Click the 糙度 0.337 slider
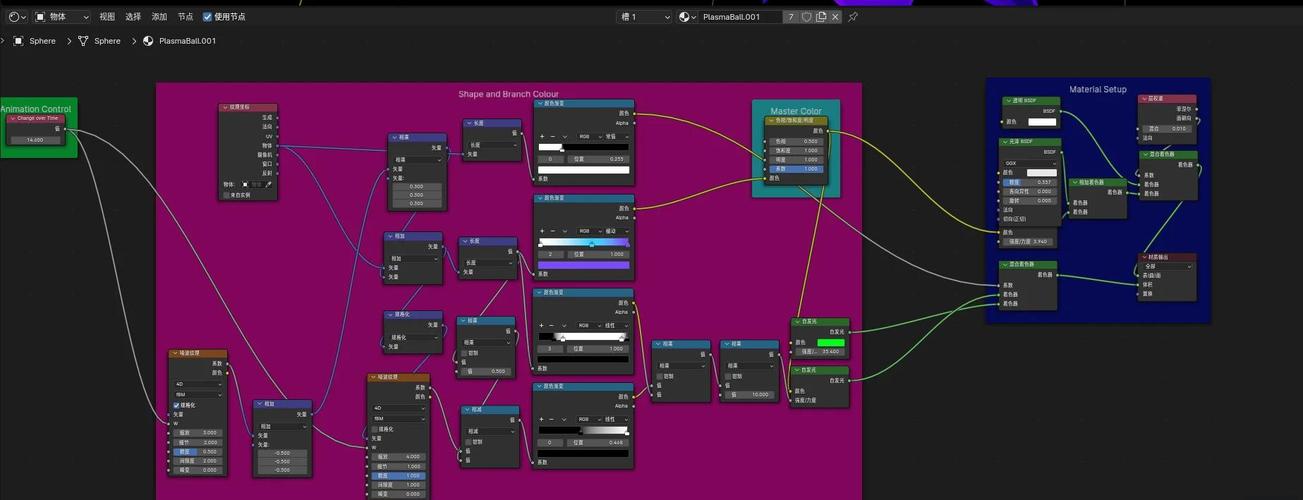Image resolution: width=1303 pixels, height=500 pixels. pos(1030,182)
